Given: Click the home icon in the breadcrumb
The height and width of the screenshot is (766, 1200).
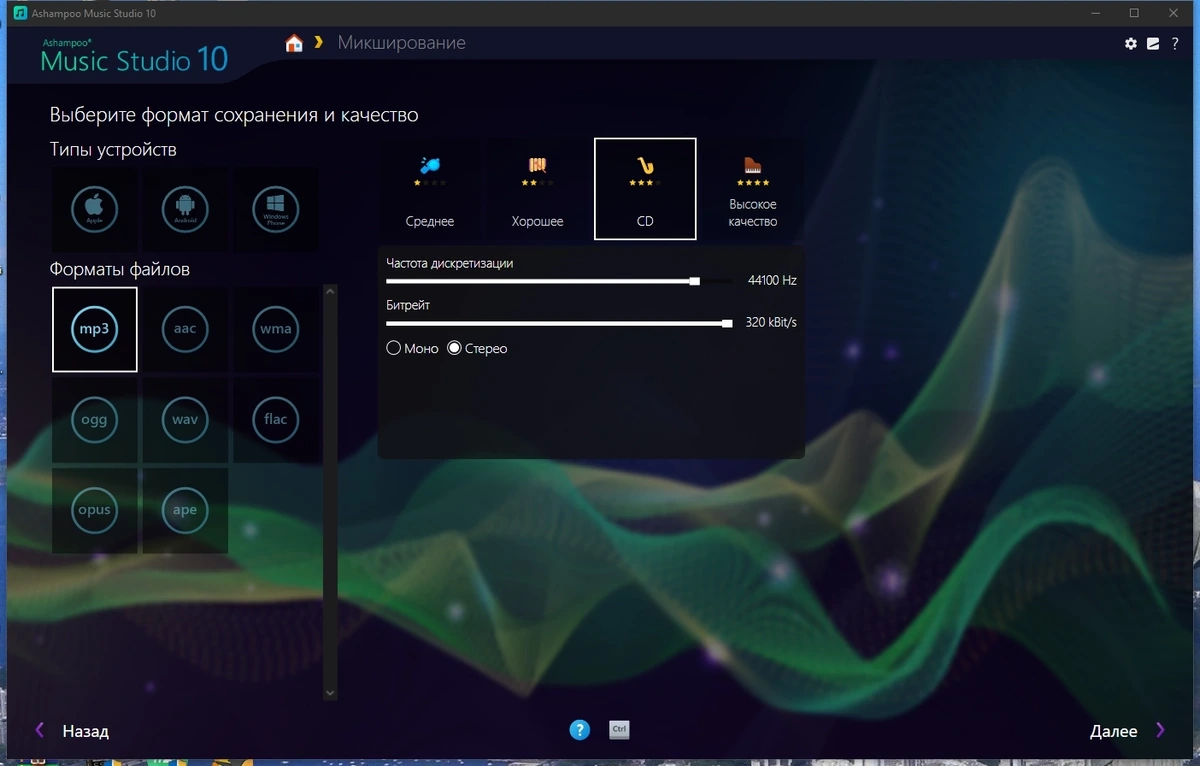Looking at the screenshot, I should pos(294,43).
